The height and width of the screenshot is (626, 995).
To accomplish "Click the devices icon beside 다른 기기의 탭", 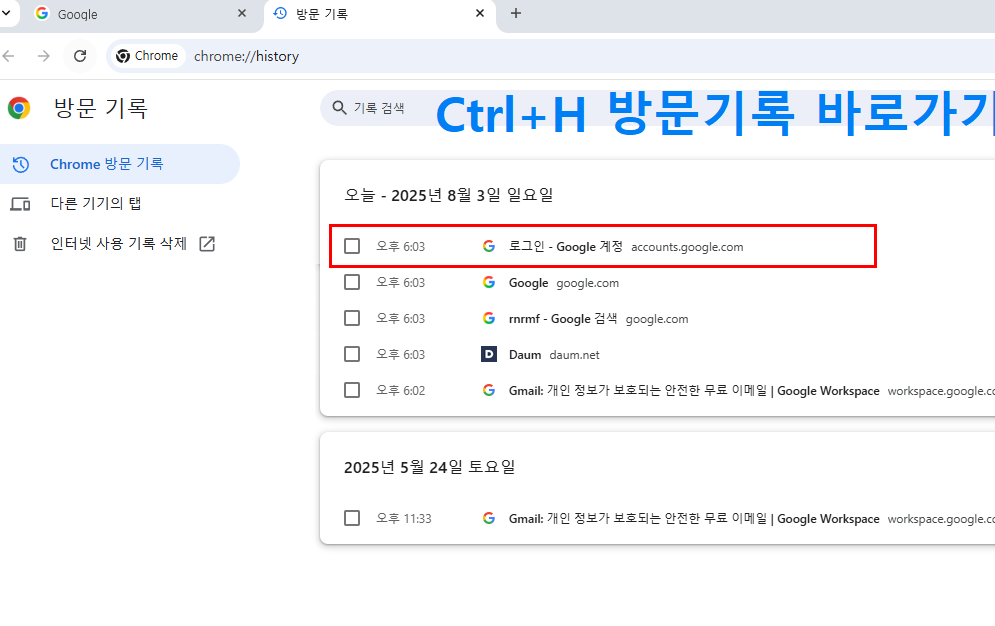I will [20, 204].
